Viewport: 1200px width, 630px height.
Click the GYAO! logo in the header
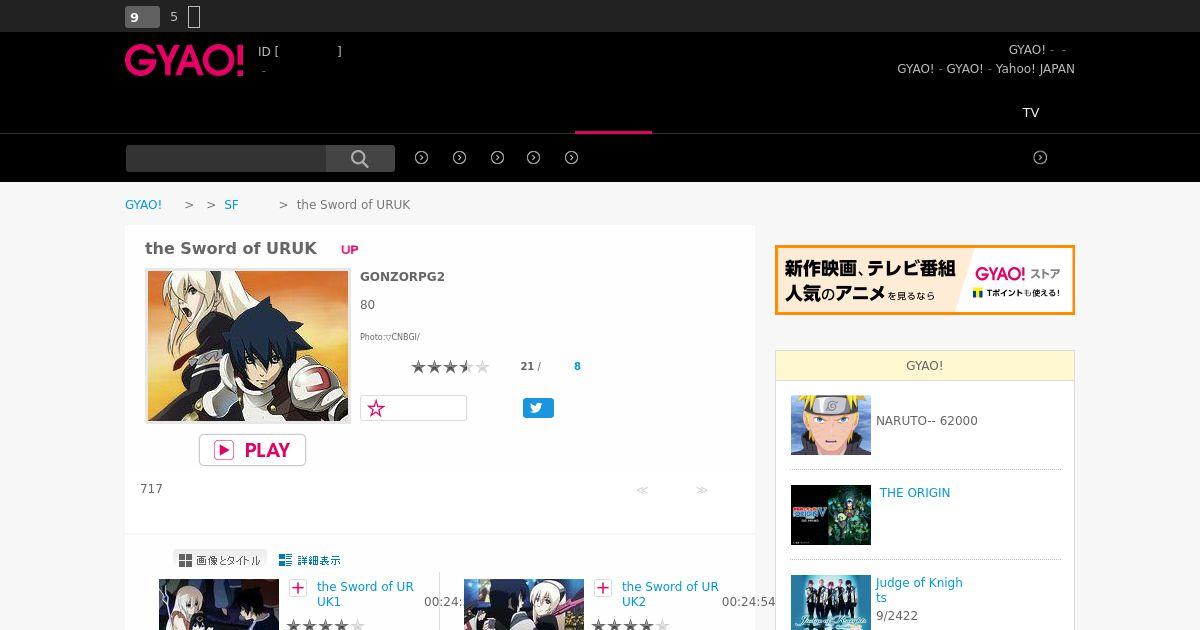coord(184,60)
